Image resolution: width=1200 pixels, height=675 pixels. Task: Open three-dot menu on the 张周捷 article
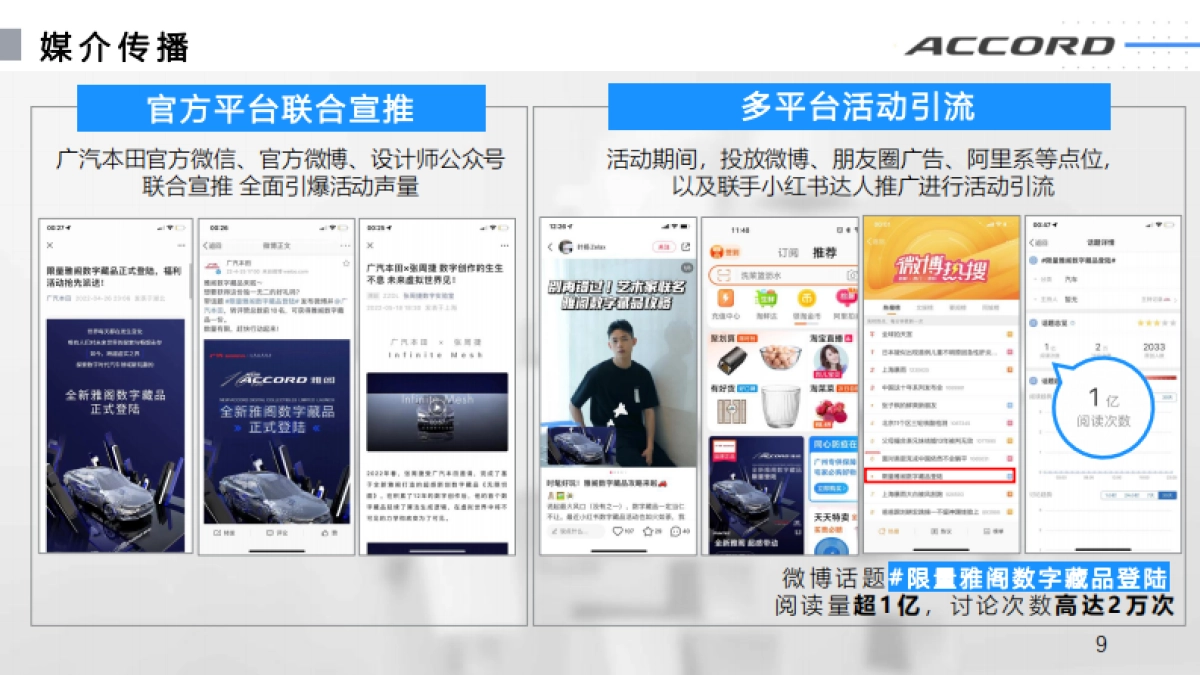click(x=502, y=245)
